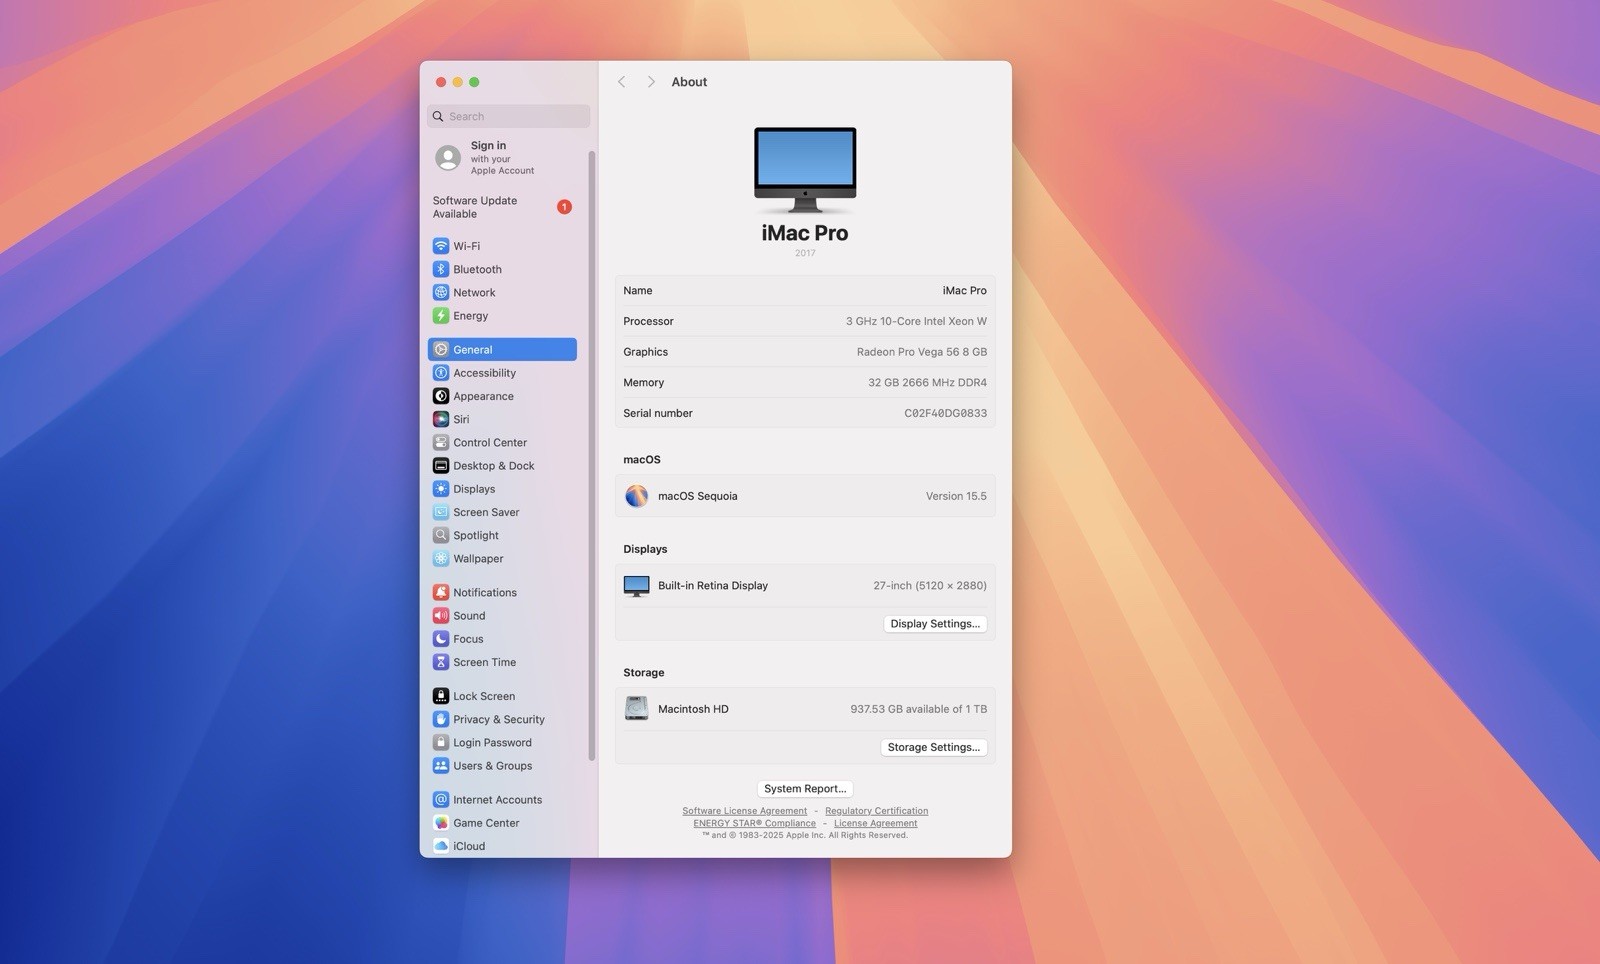Click the Control Center sidebar icon
The width and height of the screenshot is (1600, 964).
[x=441, y=442]
